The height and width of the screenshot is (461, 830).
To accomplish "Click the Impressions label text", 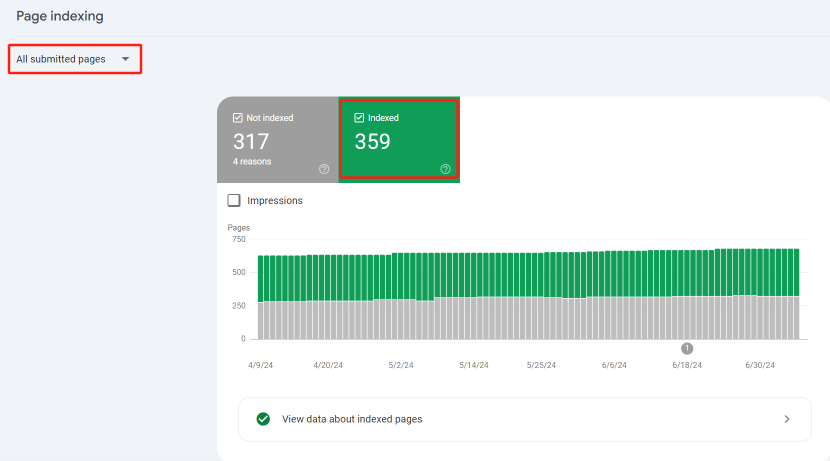I will [275, 201].
